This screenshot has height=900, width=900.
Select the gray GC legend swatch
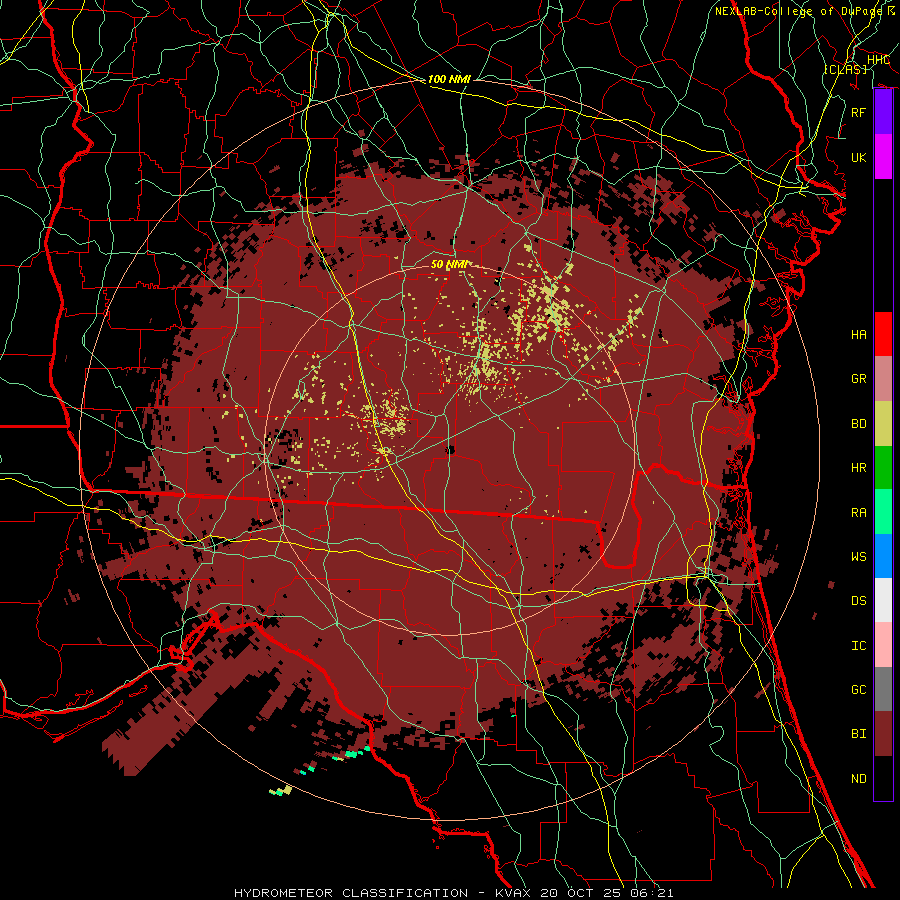click(x=883, y=689)
